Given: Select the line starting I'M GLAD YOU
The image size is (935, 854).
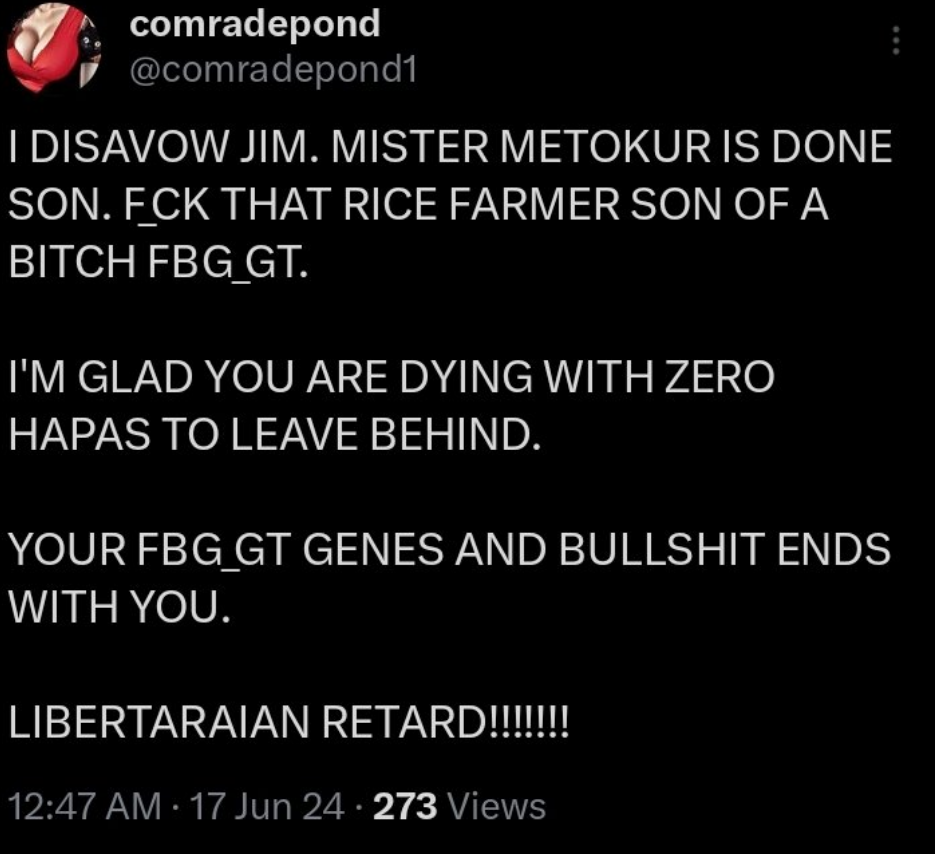Looking at the screenshot, I should pyautogui.click(x=391, y=377).
